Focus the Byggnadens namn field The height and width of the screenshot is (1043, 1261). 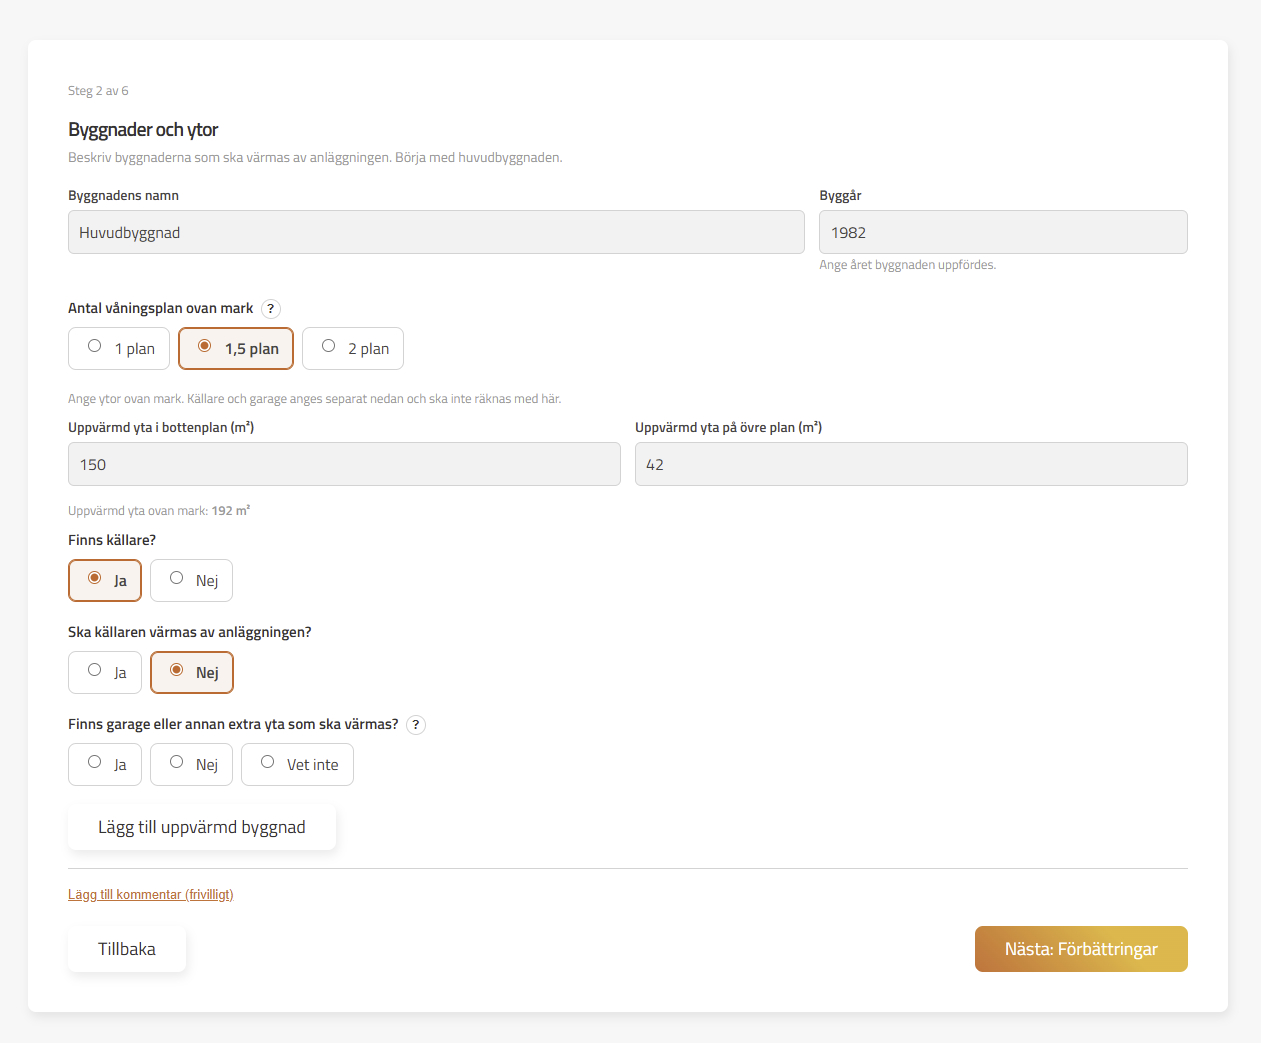pos(436,232)
